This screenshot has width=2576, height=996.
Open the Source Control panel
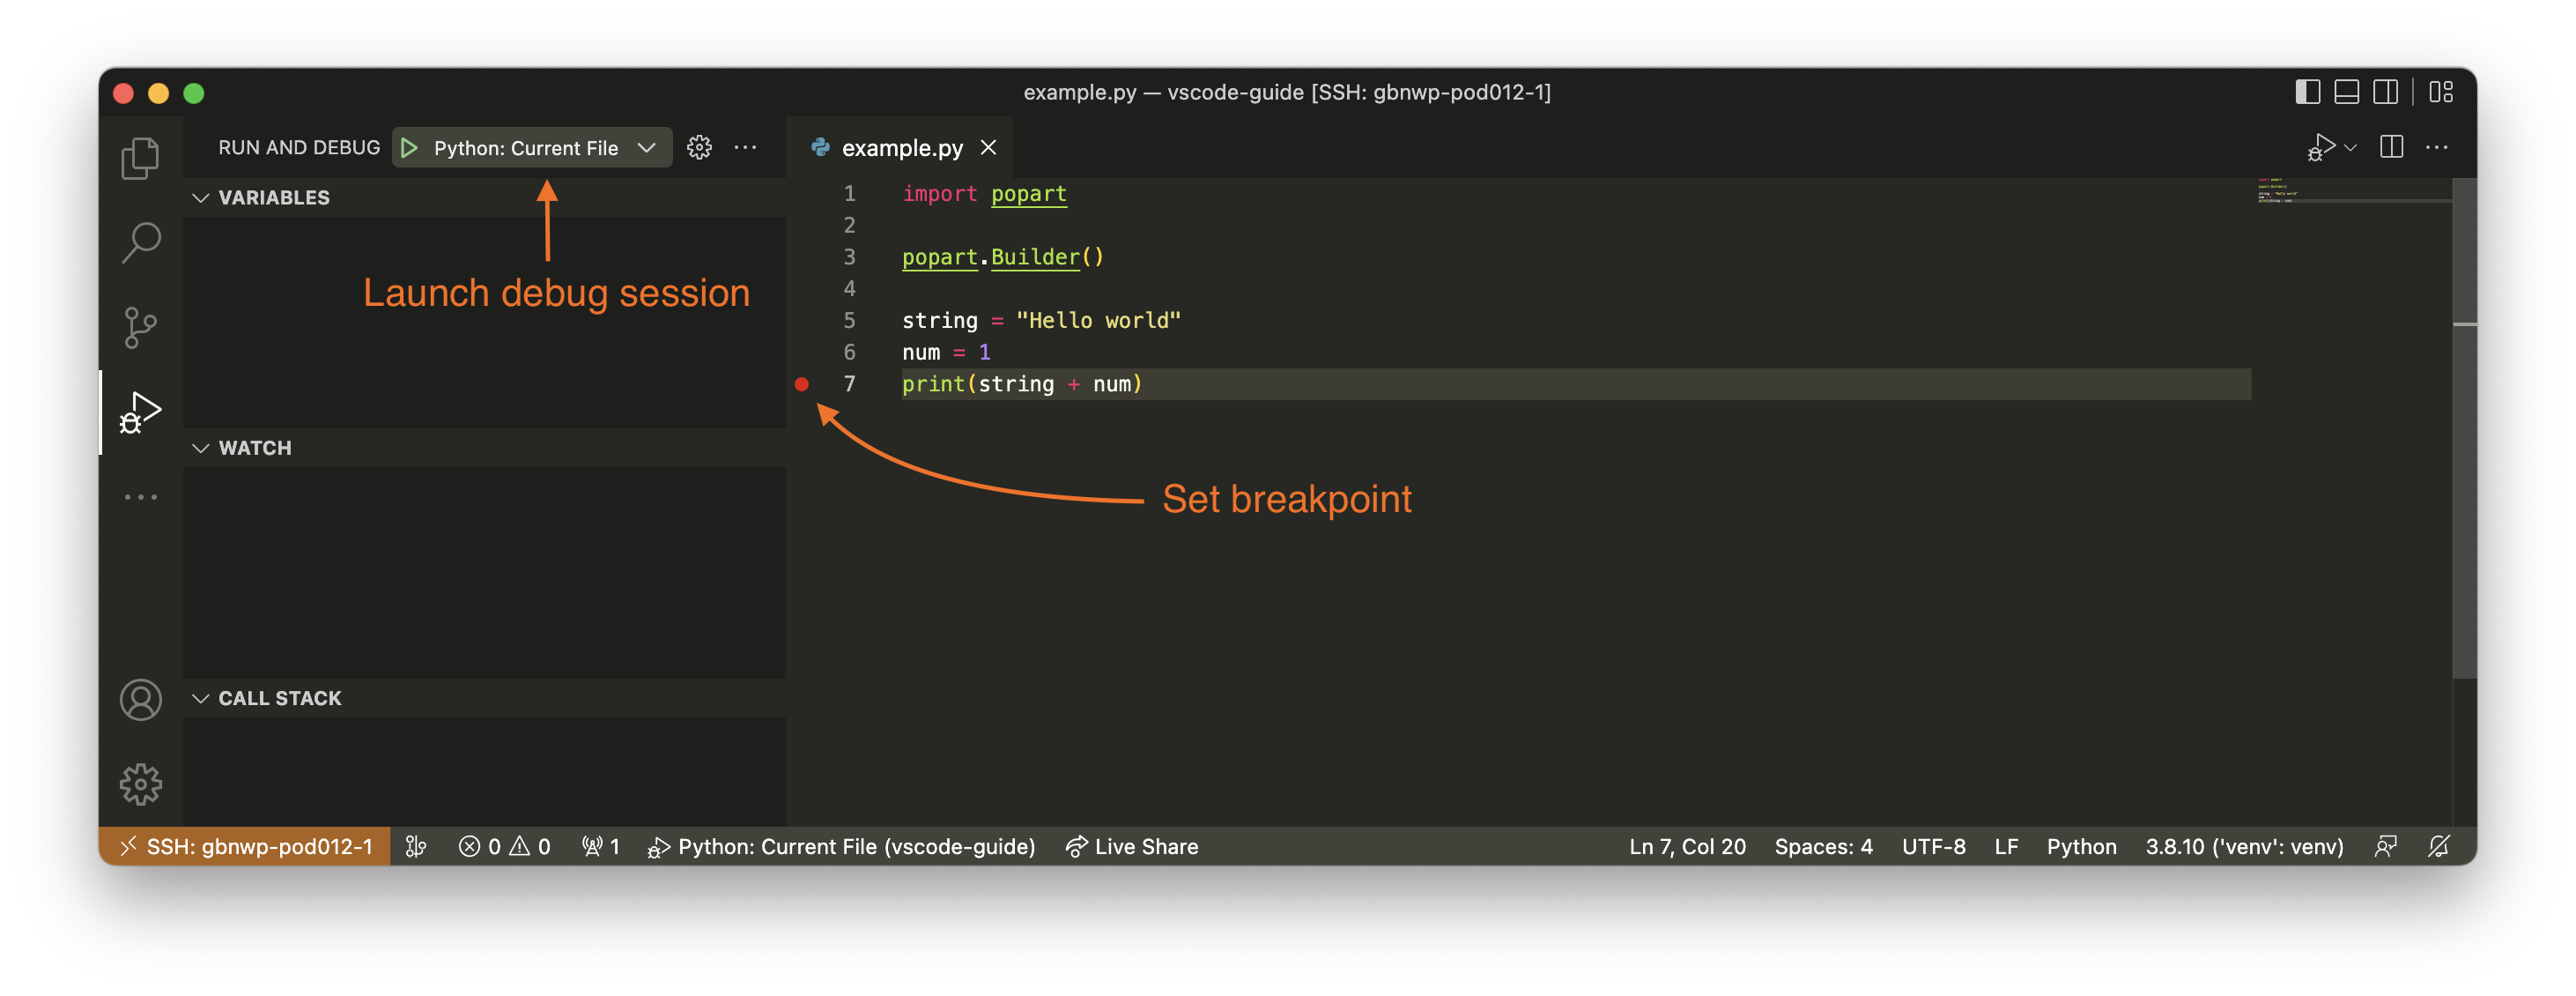140,323
